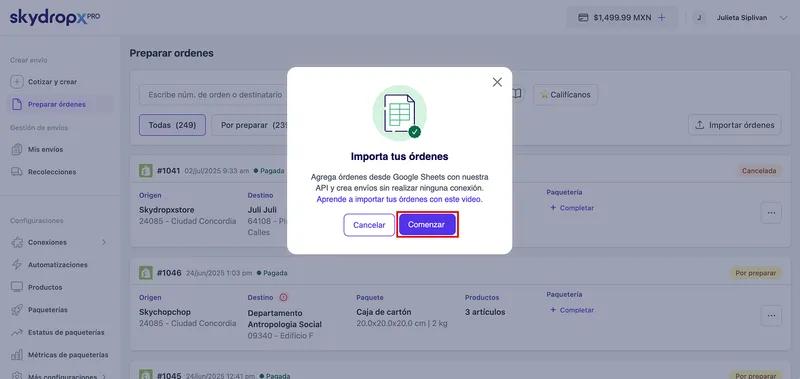Expand the Julieta Siplivan account menu
Screen dimensions: 800x379
coord(784,18)
